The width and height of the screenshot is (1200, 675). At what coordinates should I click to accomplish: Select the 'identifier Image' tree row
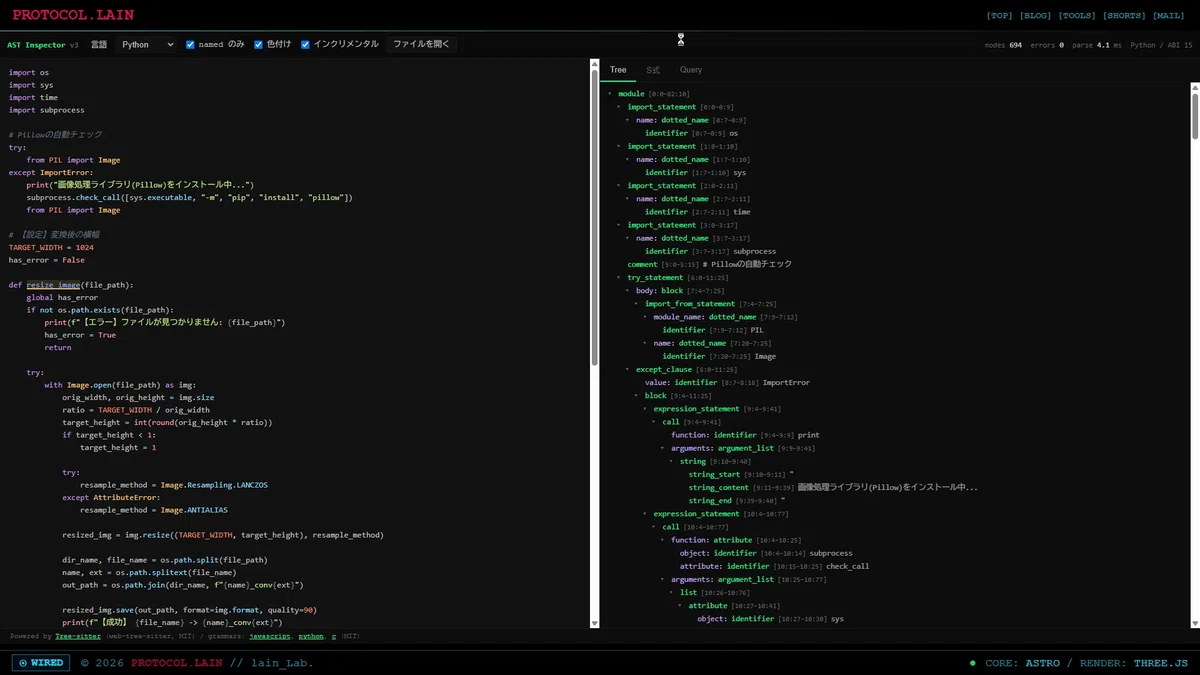pyautogui.click(x=718, y=356)
